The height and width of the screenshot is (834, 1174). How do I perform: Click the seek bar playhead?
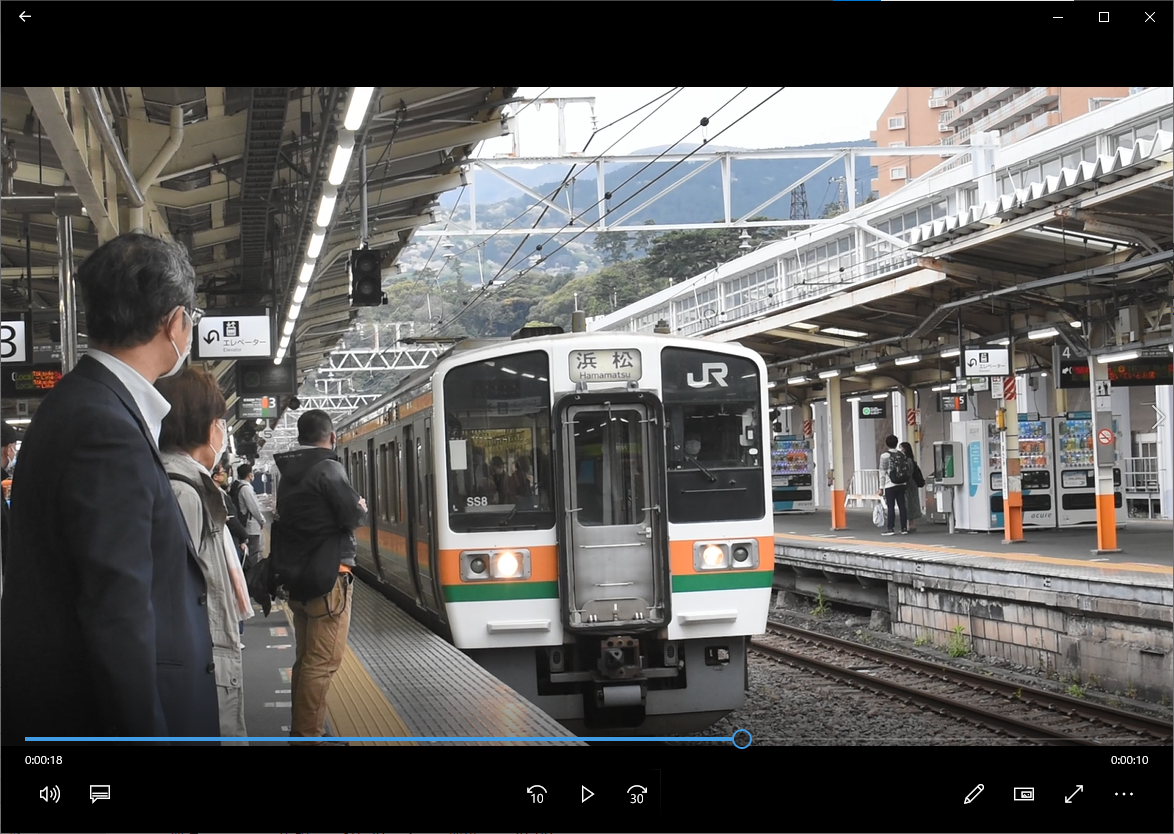[x=742, y=739]
